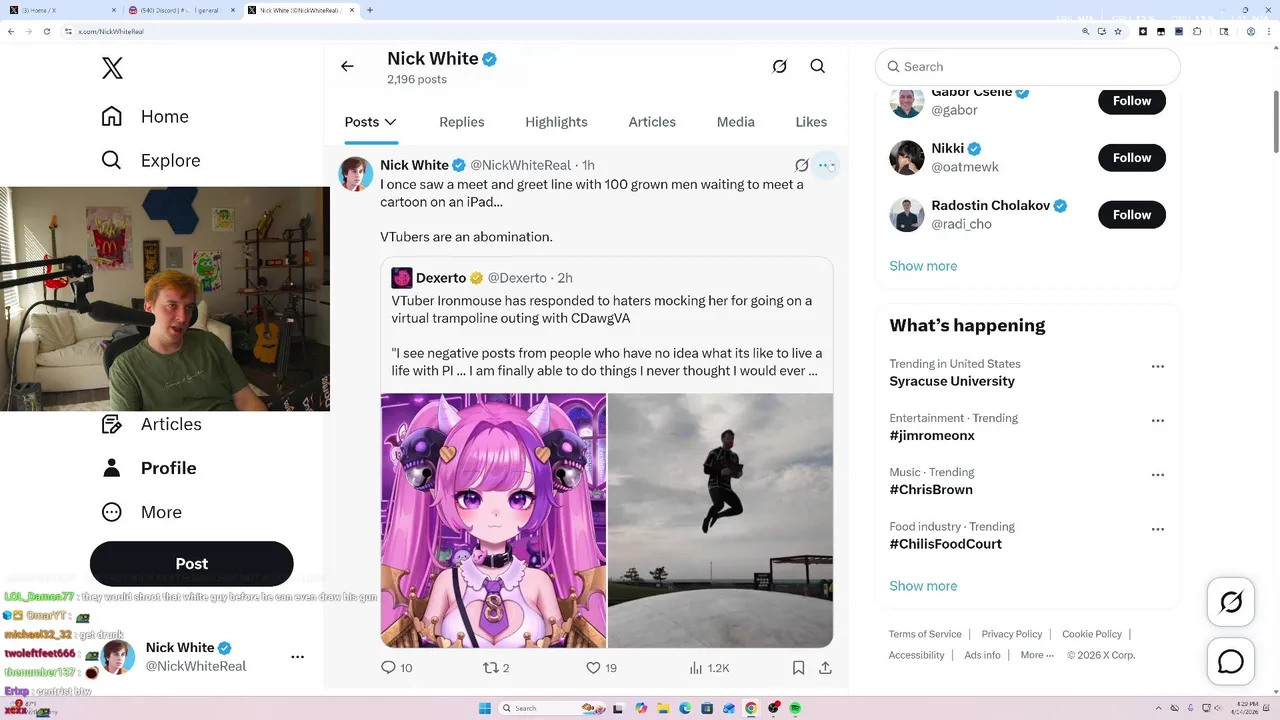Image resolution: width=1280 pixels, height=720 pixels.
Task: Bookmark Nick White's post
Action: click(798, 668)
